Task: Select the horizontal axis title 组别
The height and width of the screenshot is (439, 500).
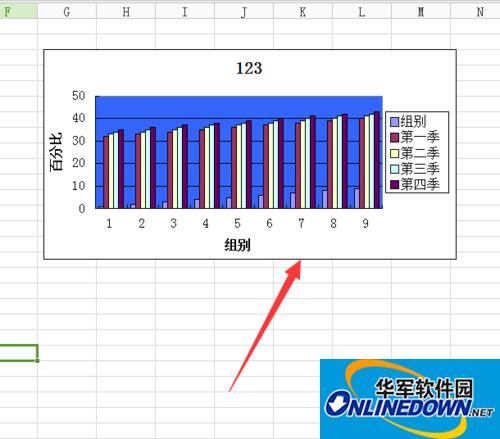Action: point(237,245)
